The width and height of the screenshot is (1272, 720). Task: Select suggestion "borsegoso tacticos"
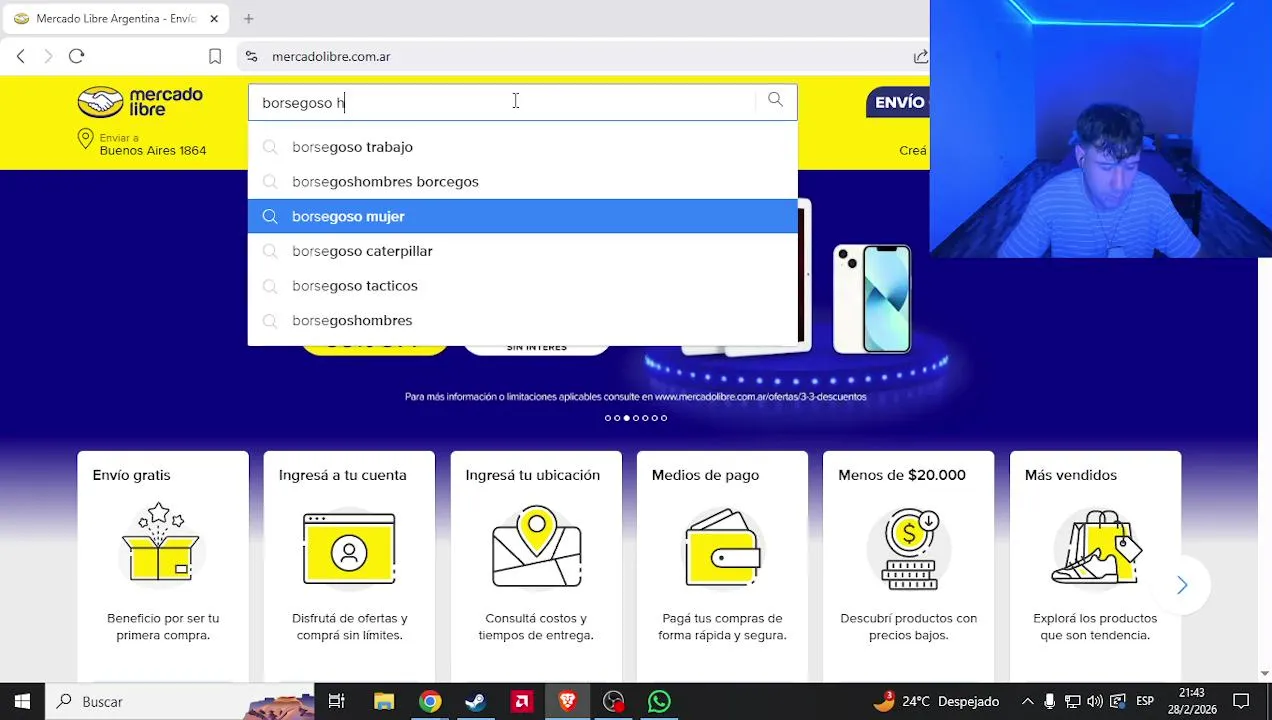tap(523, 286)
